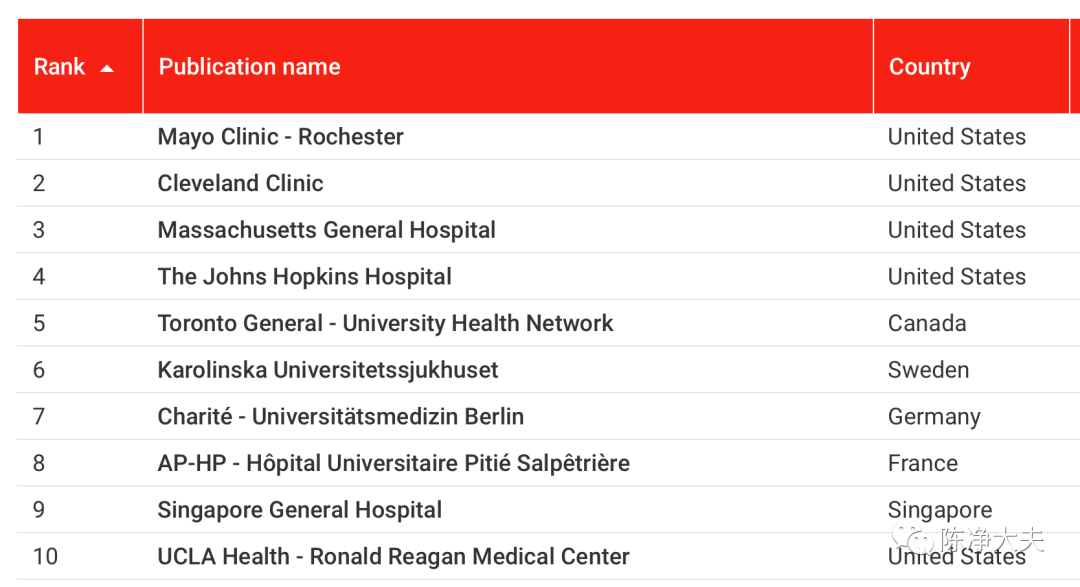Sort by the Publication name column header
1080x587 pixels.
[x=508, y=66]
